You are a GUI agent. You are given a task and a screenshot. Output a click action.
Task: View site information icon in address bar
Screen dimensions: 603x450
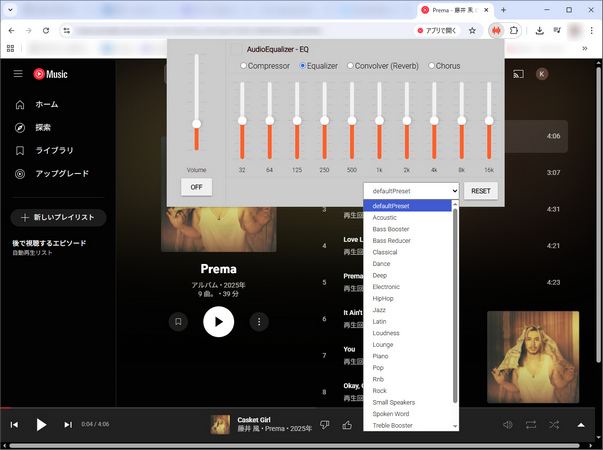[x=67, y=30]
